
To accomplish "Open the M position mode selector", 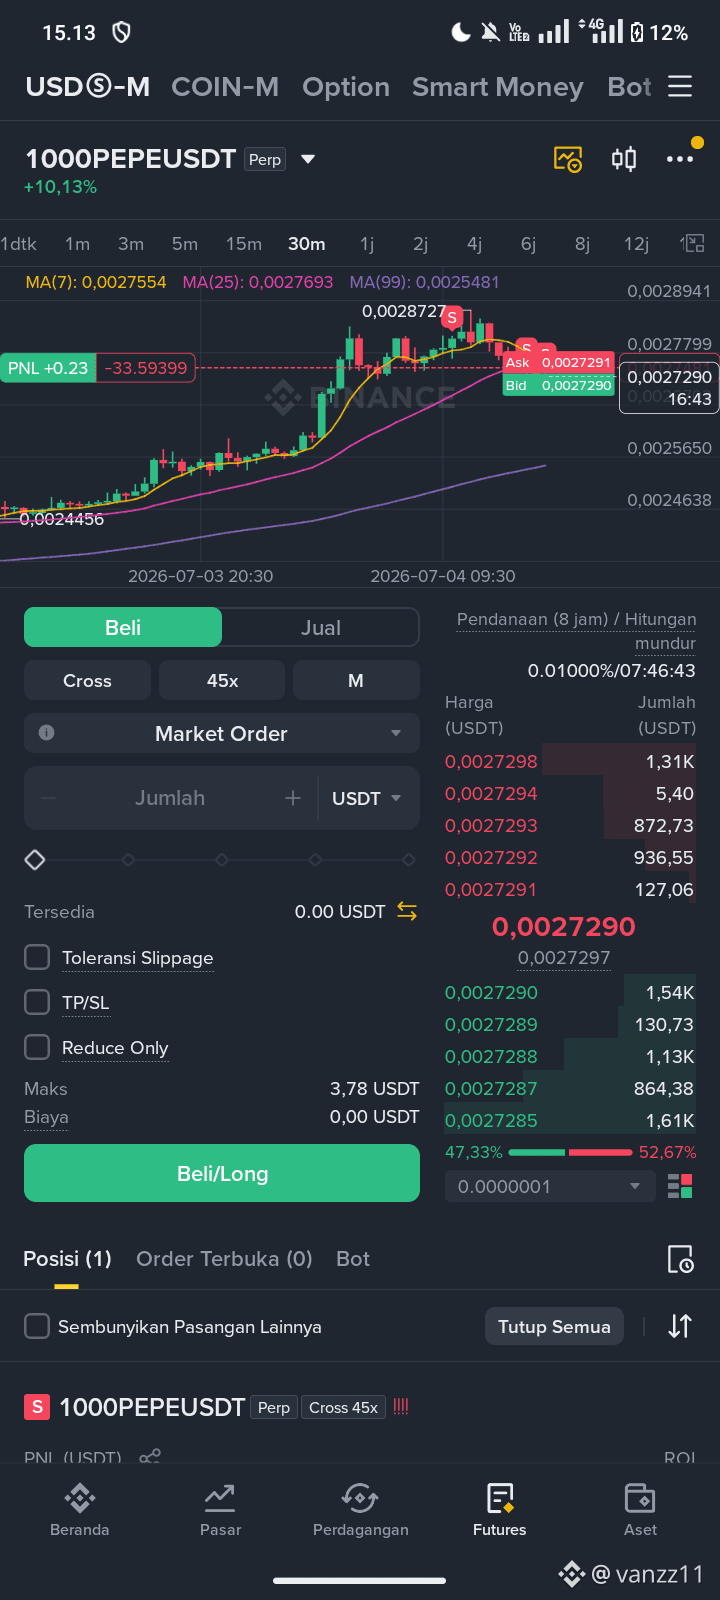I will point(356,680).
